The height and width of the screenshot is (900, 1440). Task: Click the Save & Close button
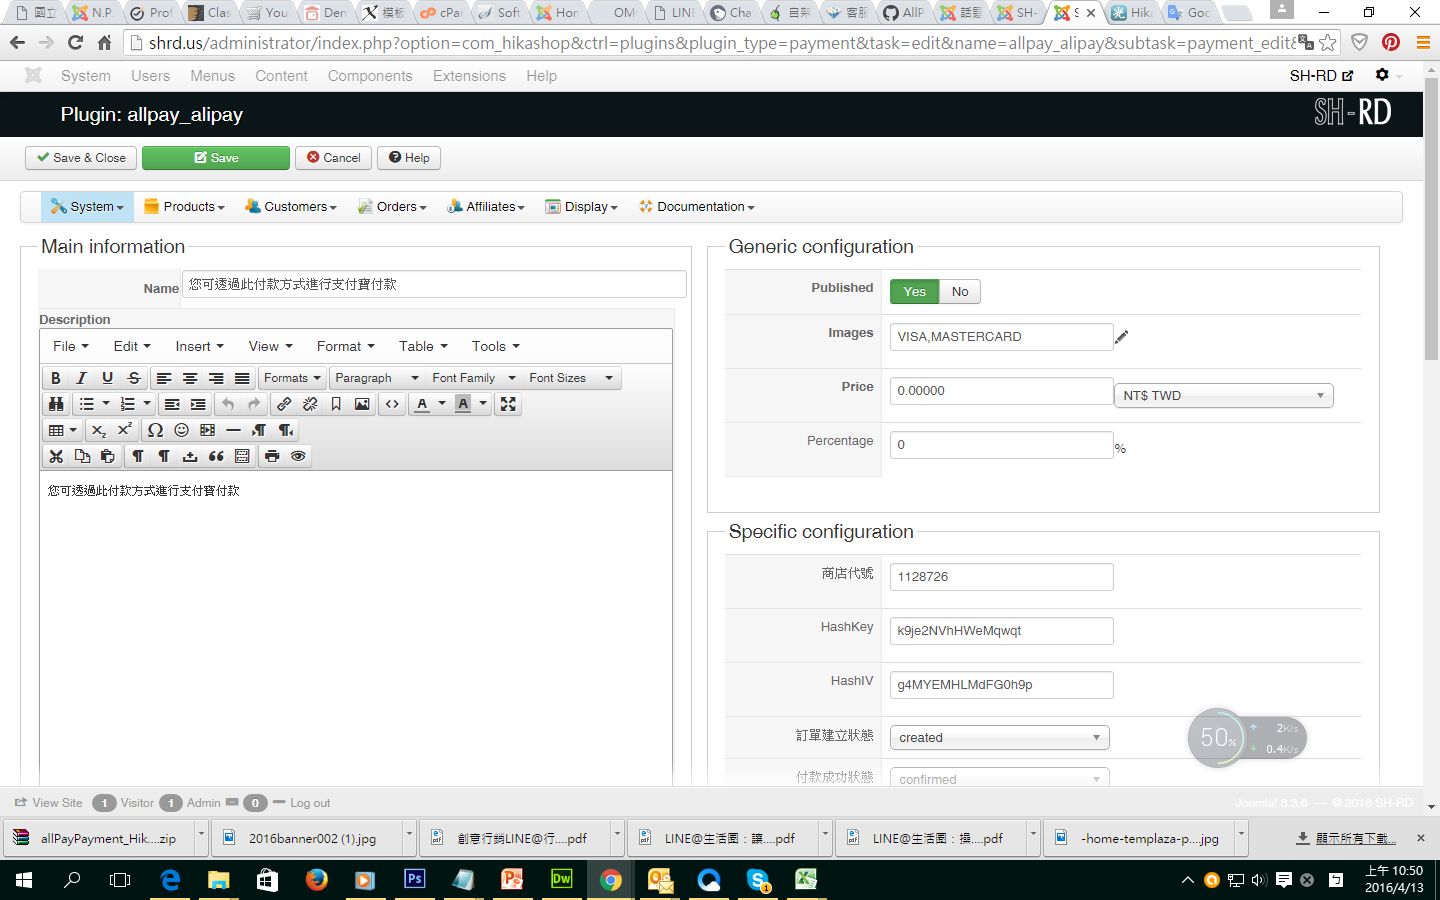(81, 158)
